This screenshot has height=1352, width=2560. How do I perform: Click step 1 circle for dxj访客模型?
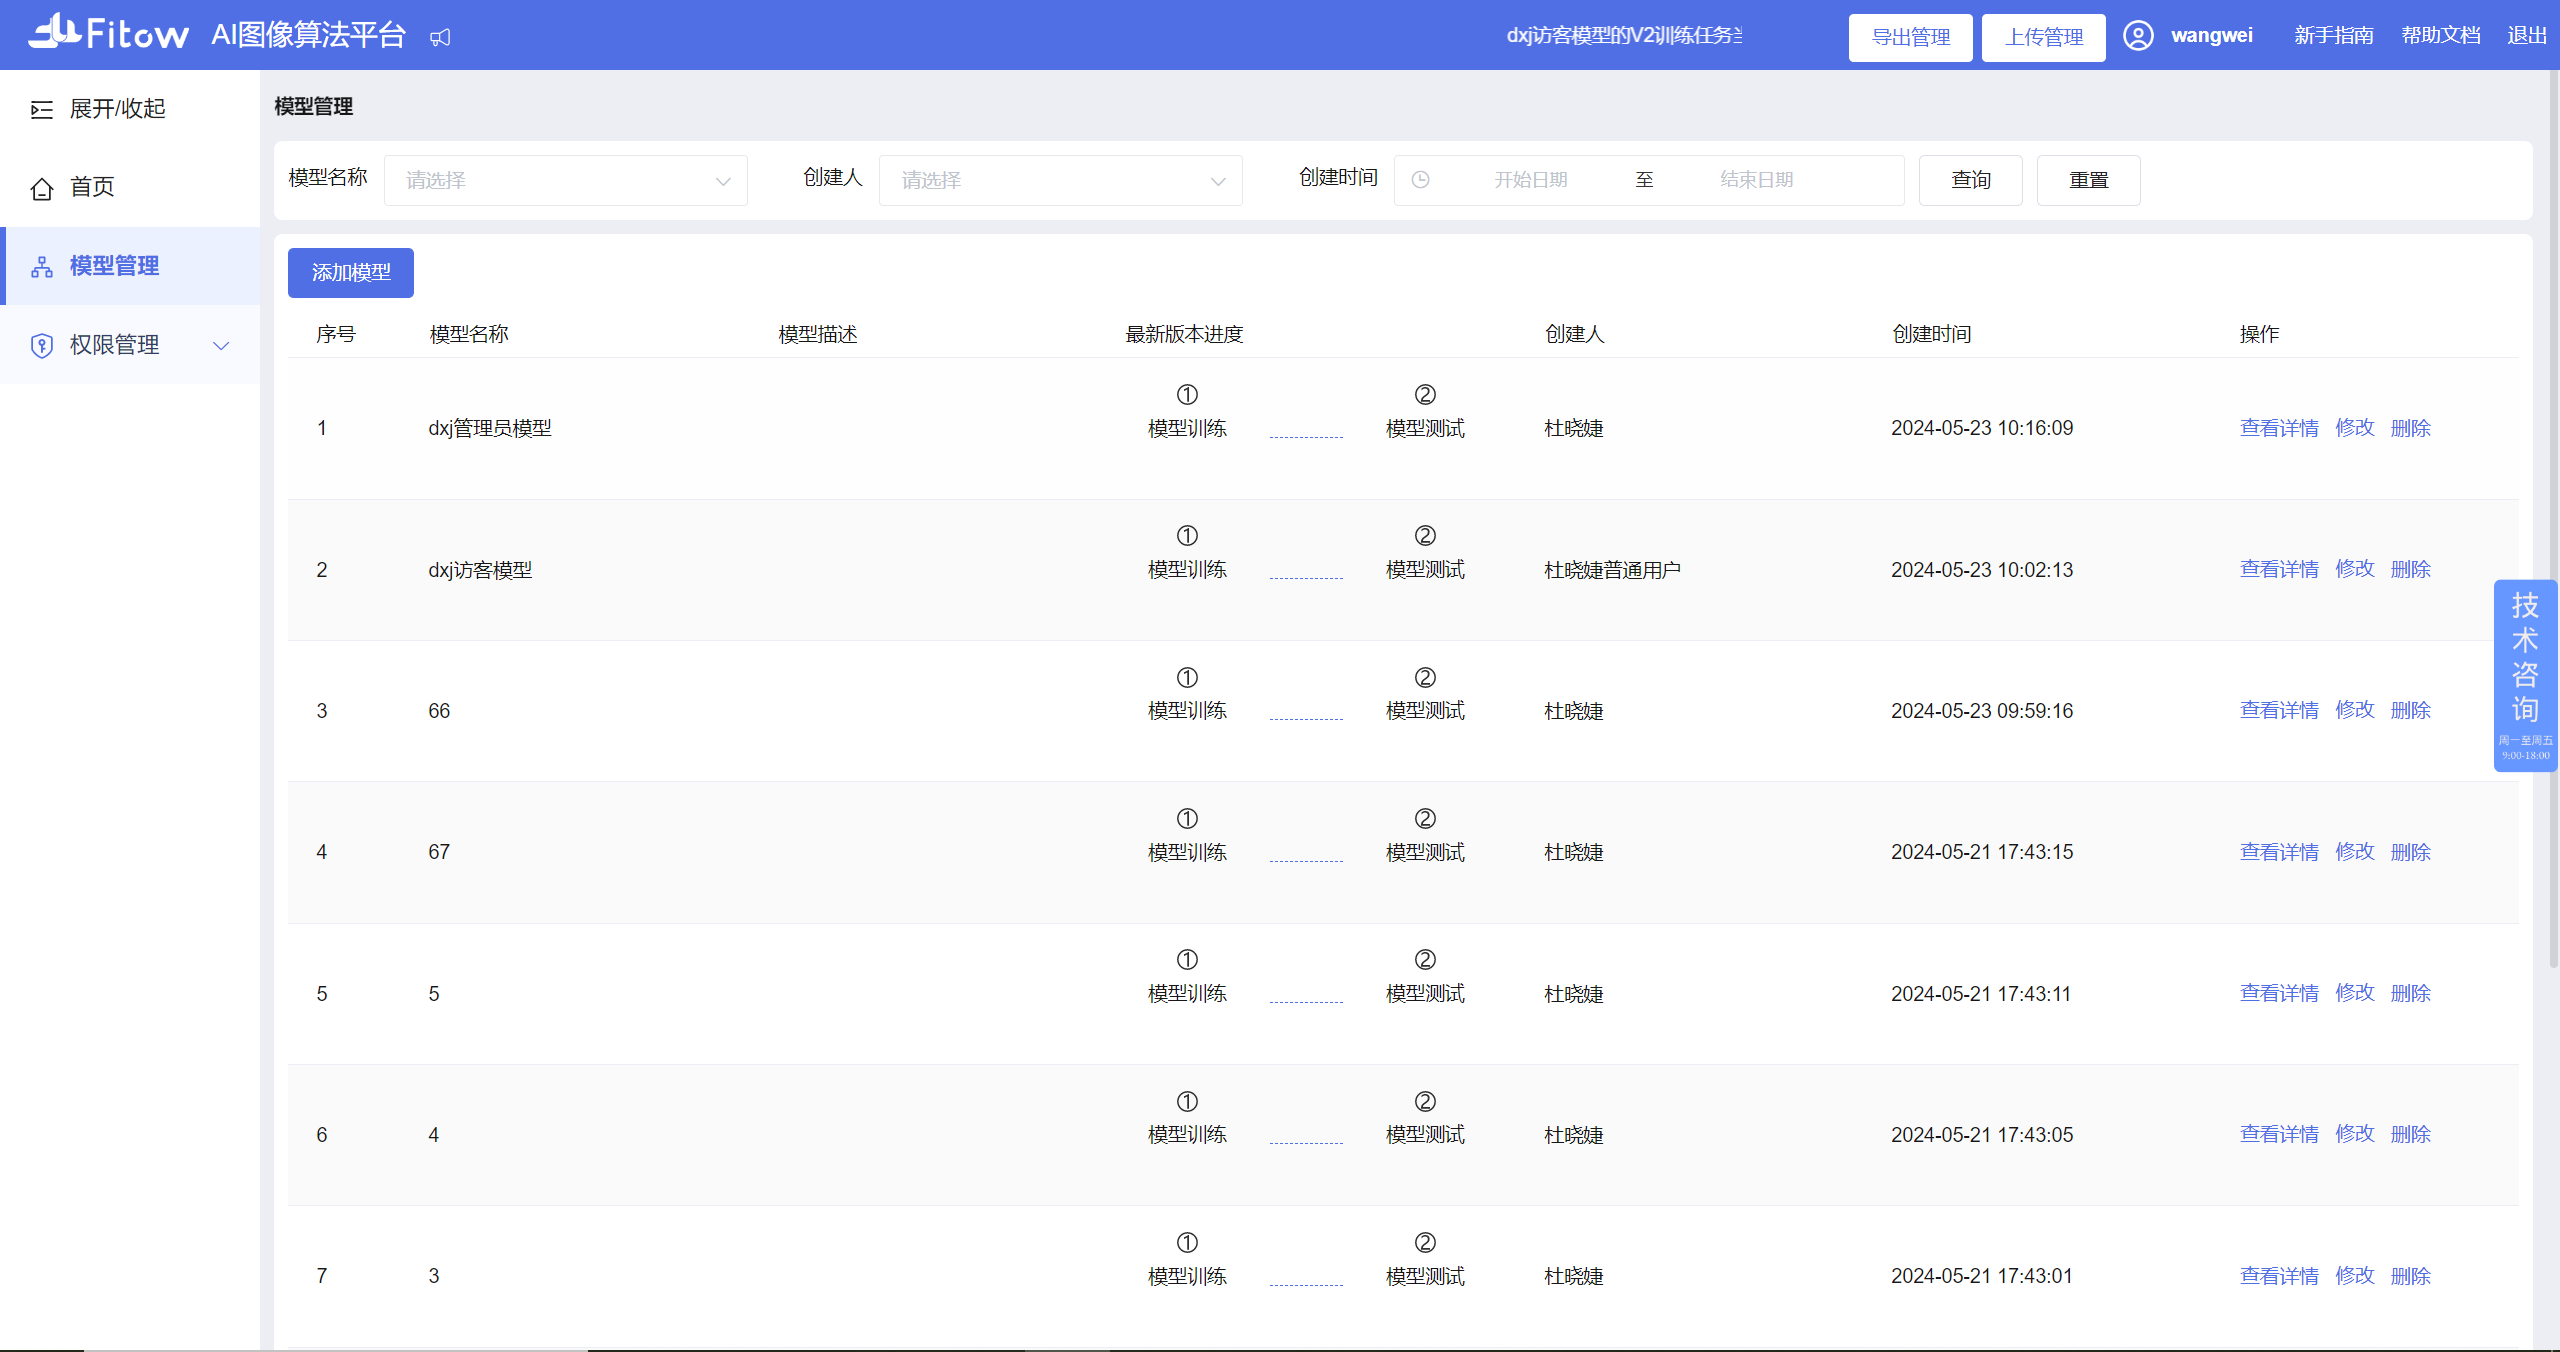pyautogui.click(x=1187, y=535)
